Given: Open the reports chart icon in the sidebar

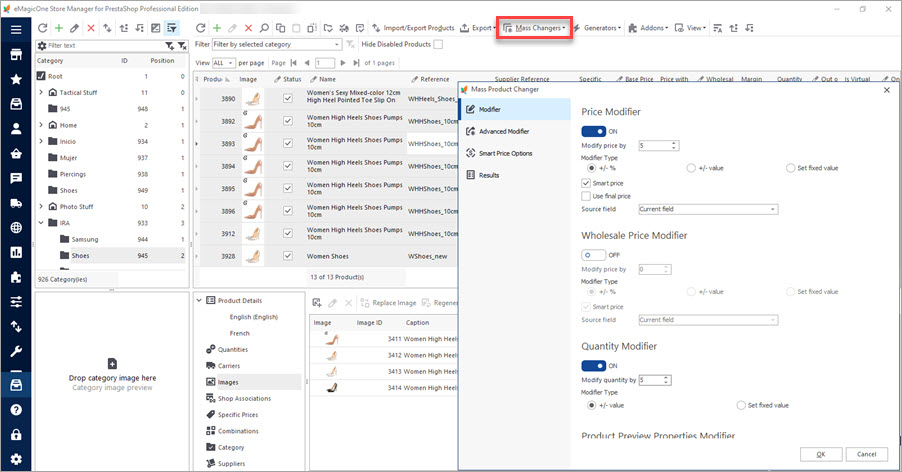Looking at the screenshot, I should (x=16, y=252).
